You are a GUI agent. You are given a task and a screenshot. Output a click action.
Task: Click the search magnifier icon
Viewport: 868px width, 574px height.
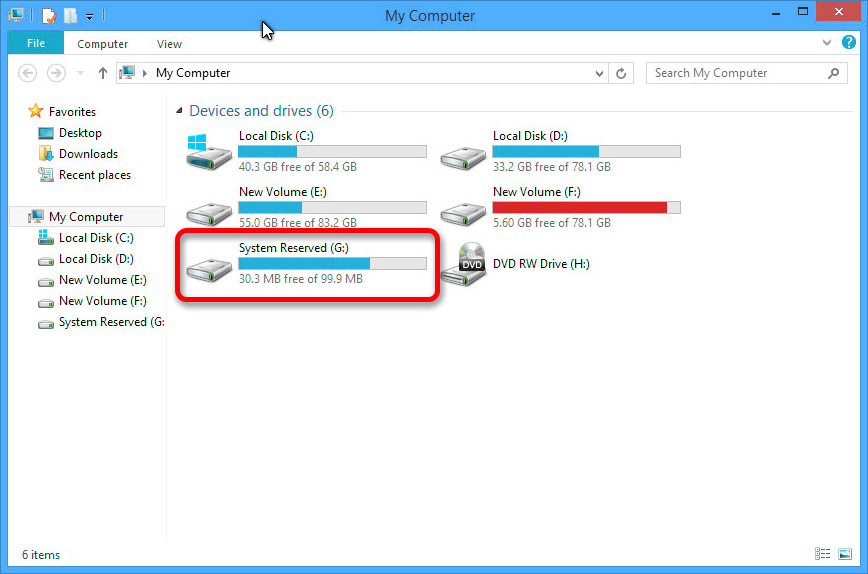pyautogui.click(x=834, y=73)
